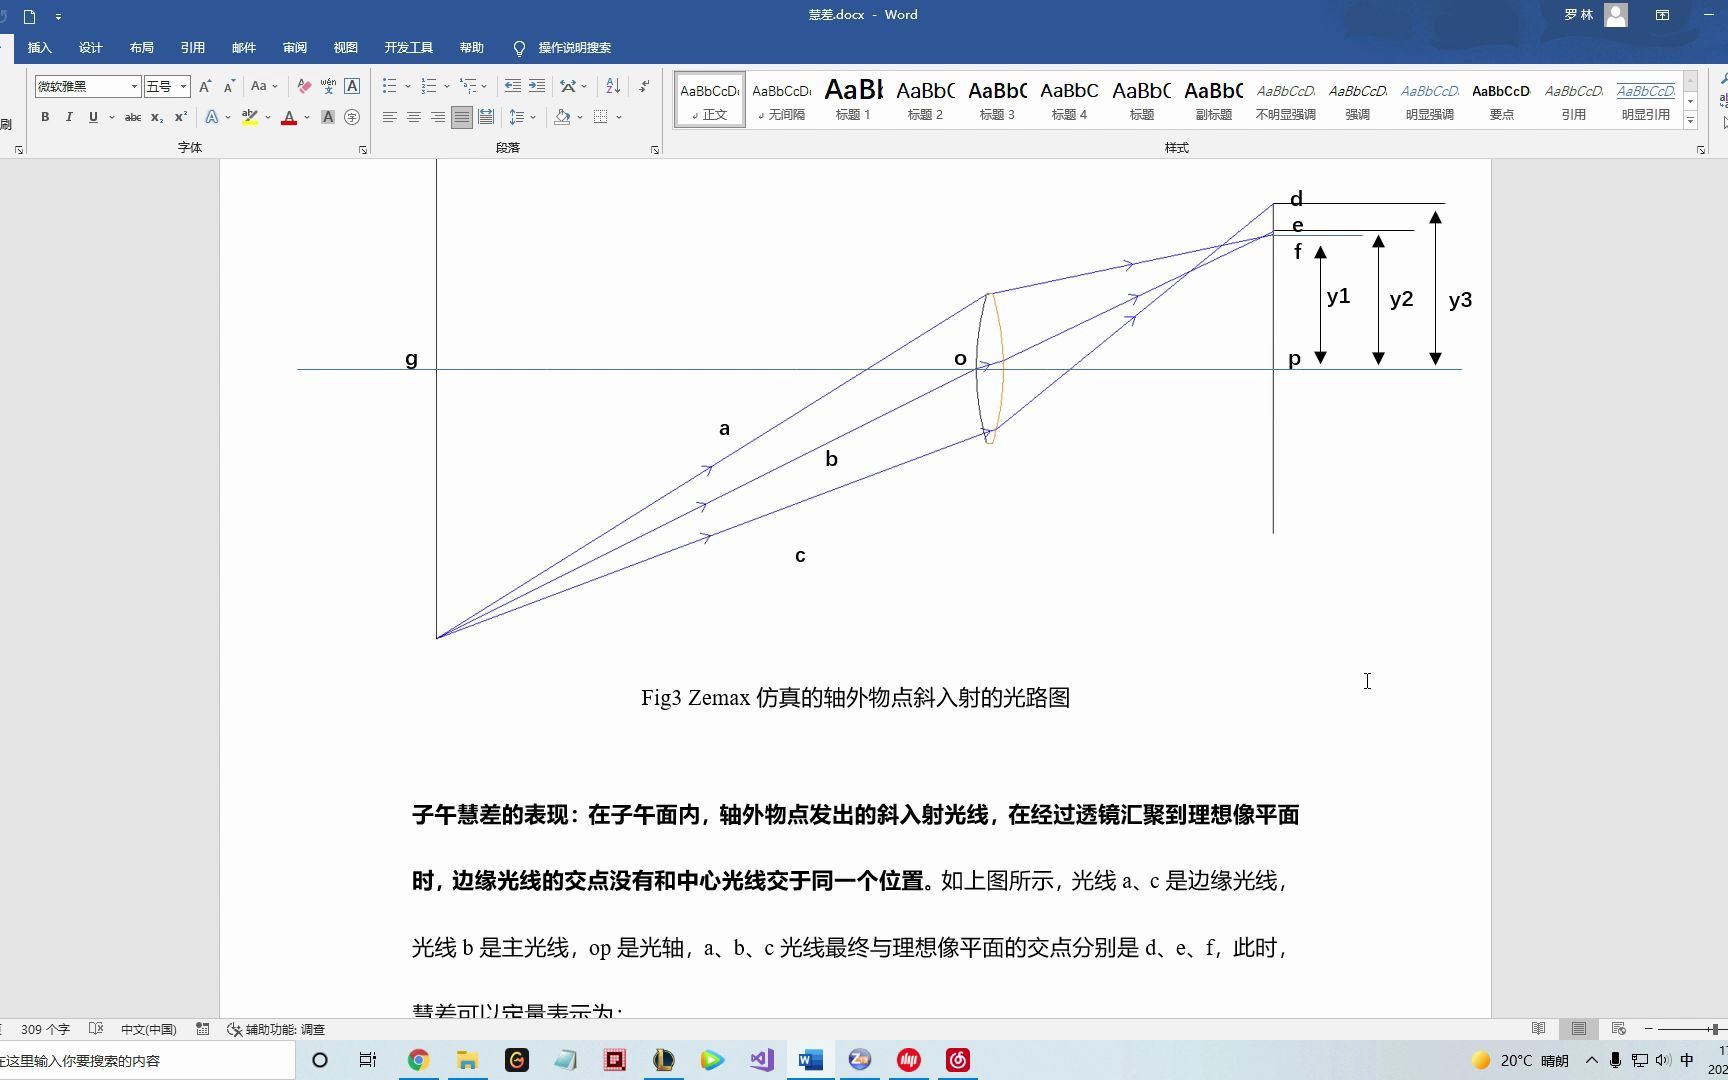
Task: Open change case Aa dropdown
Action: [264, 86]
